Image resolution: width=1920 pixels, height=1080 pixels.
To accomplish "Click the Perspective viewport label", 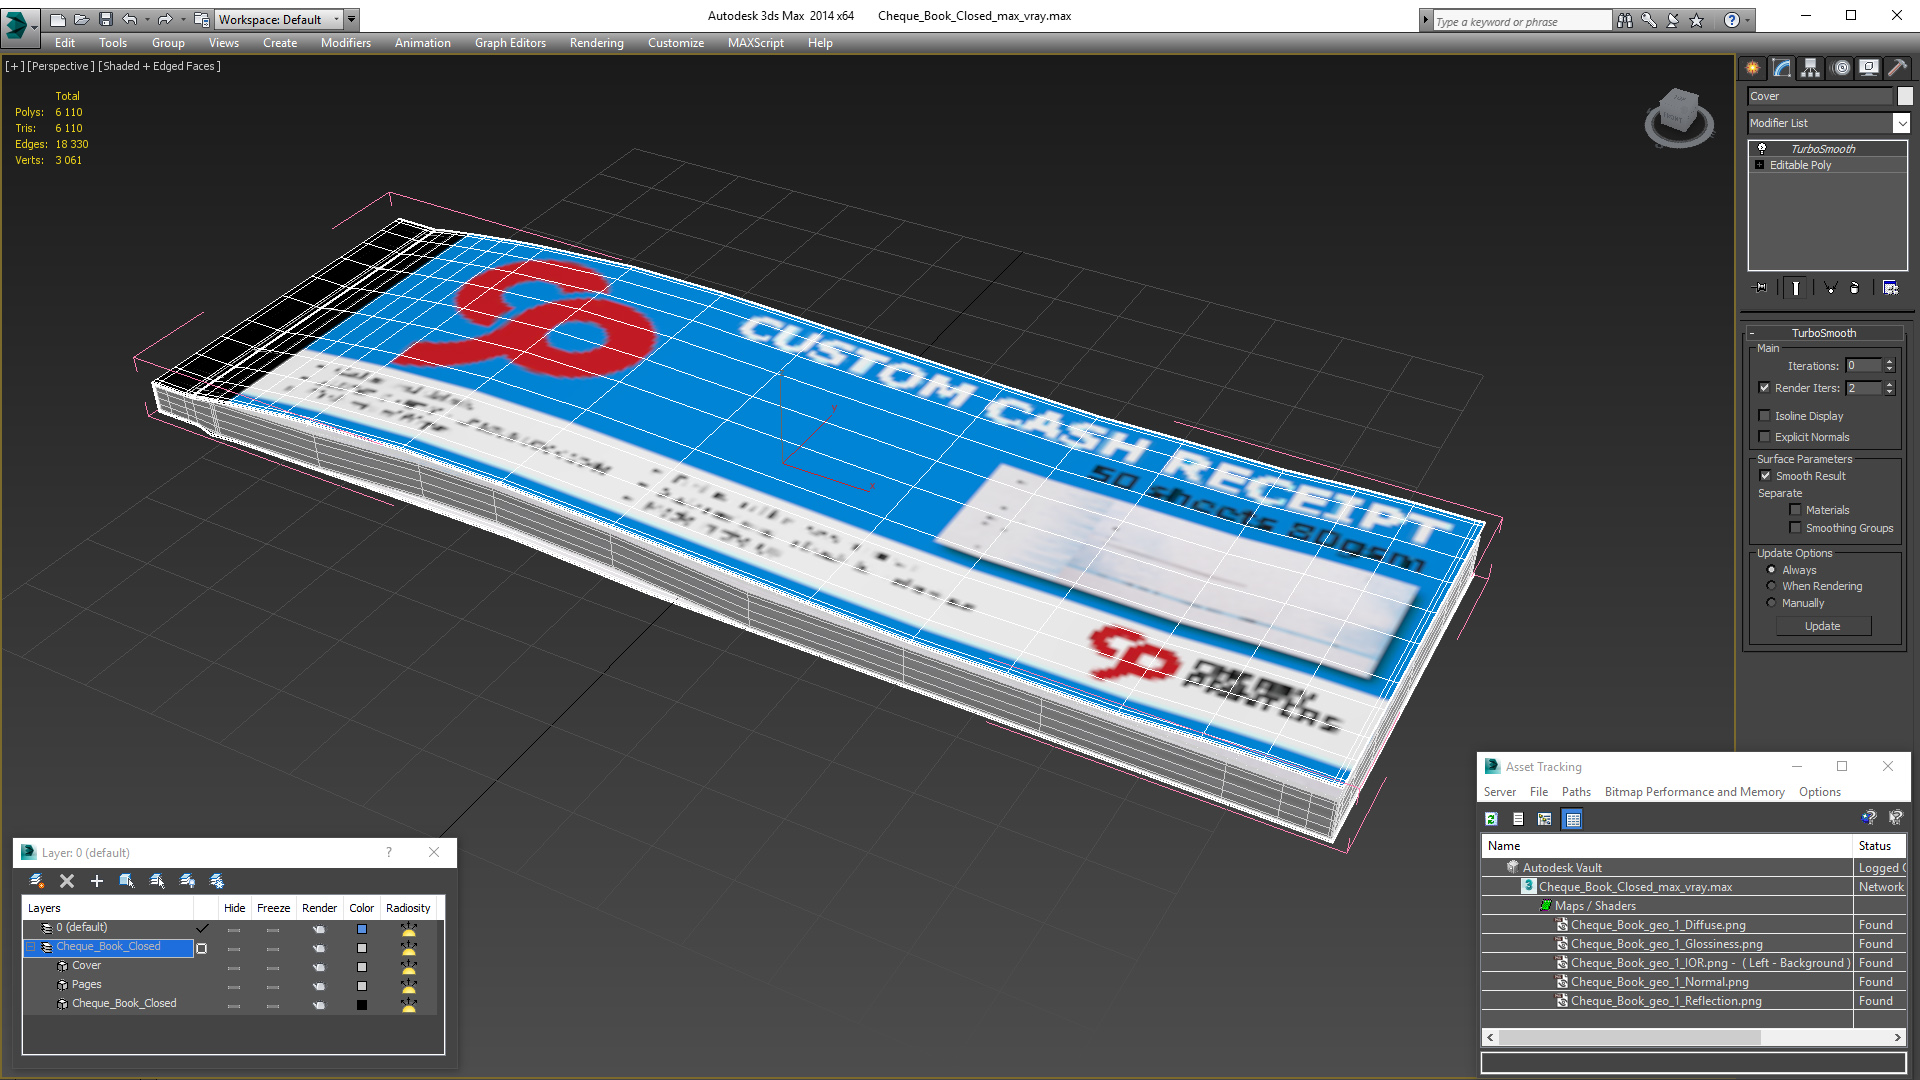I will point(61,66).
